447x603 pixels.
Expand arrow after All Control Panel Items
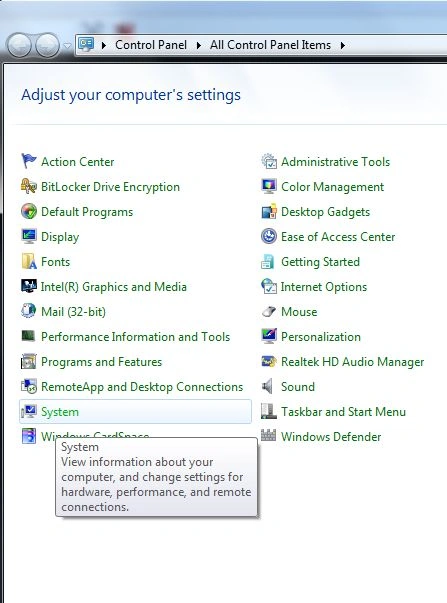tap(342, 45)
